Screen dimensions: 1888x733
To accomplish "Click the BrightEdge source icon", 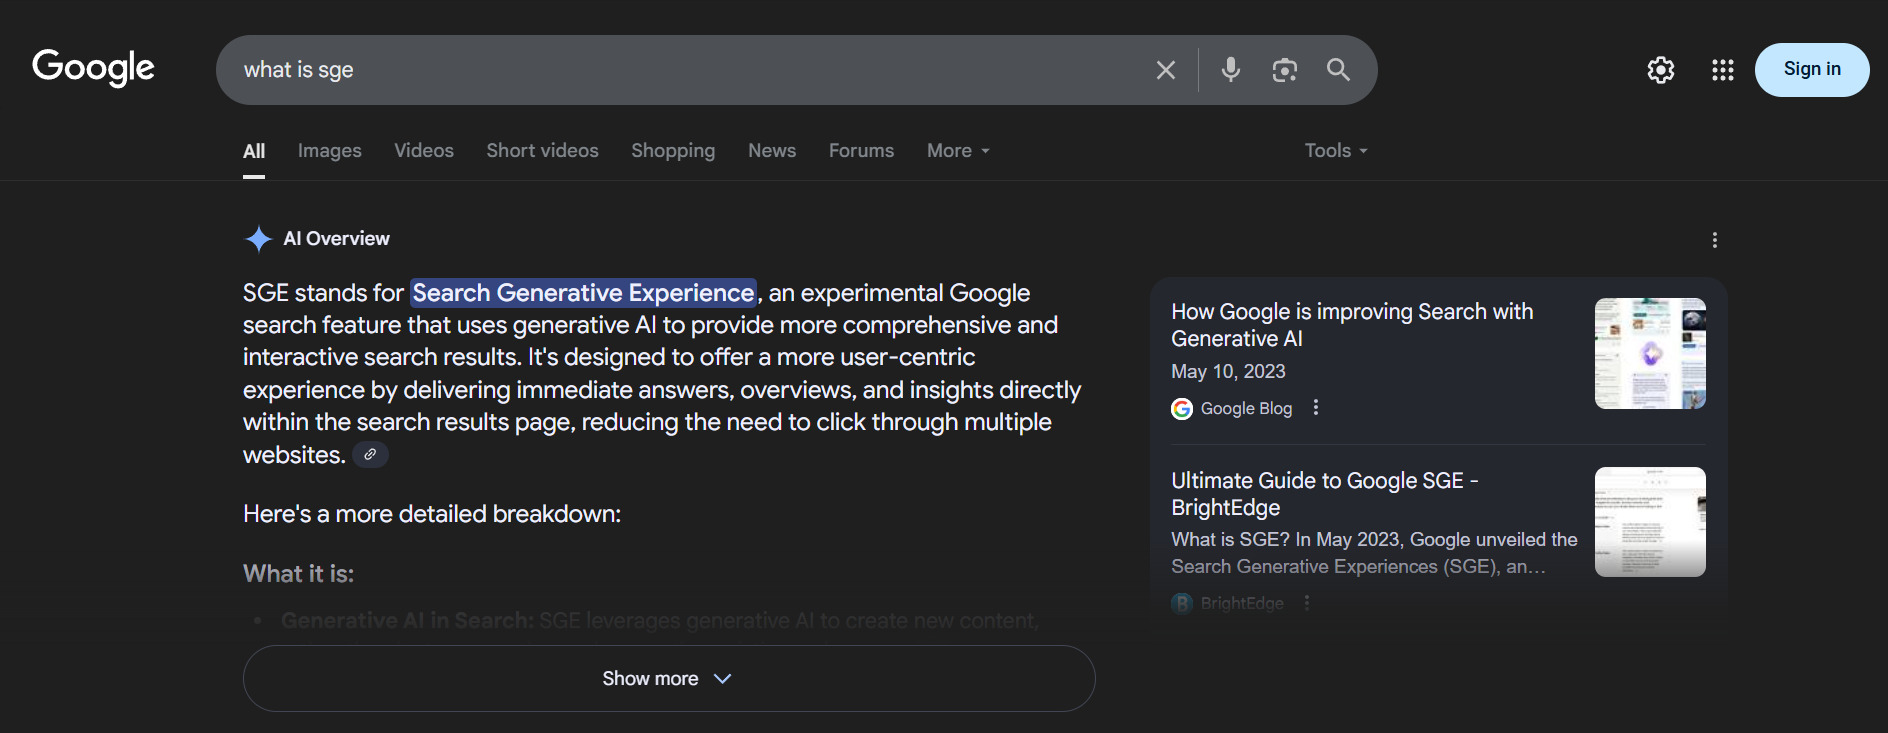I will pos(1182,603).
